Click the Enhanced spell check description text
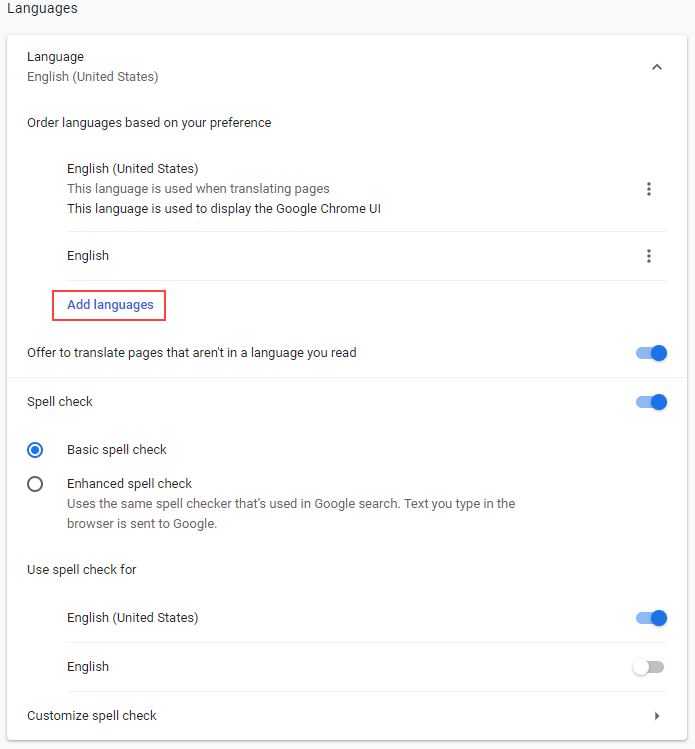 click(x=290, y=514)
